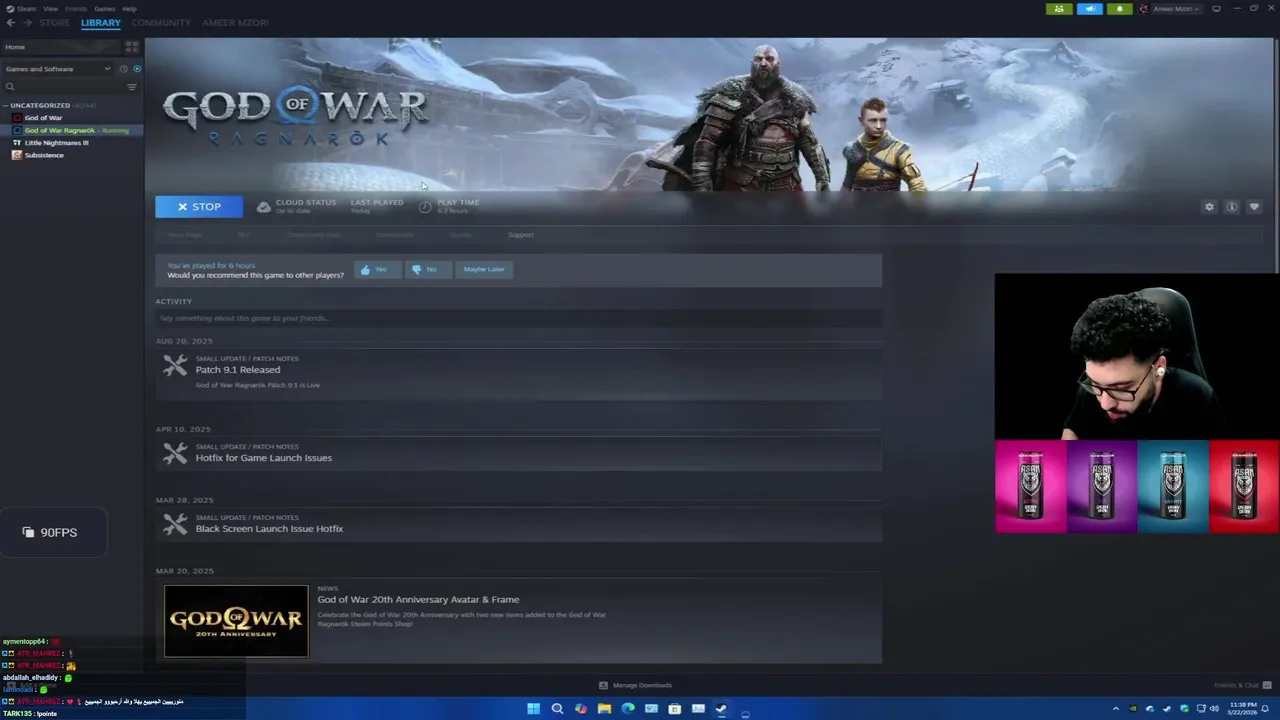The image size is (1280, 720).
Task: Open the Manage Downloads link
Action: (x=635, y=685)
